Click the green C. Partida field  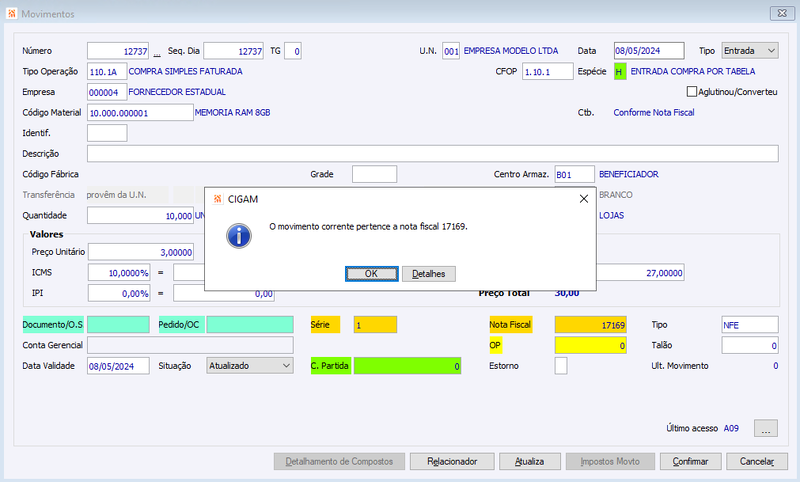pyautogui.click(x=407, y=366)
